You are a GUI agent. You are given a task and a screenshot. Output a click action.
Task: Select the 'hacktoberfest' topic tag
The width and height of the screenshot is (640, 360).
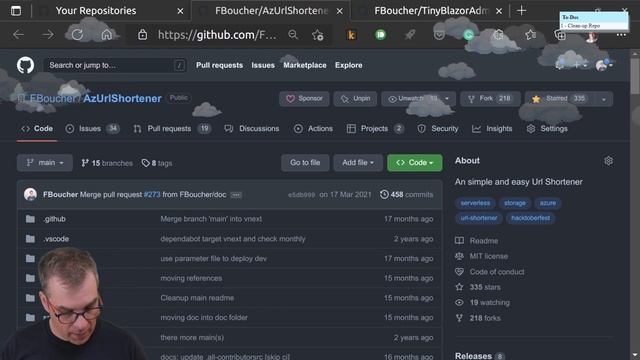point(531,218)
